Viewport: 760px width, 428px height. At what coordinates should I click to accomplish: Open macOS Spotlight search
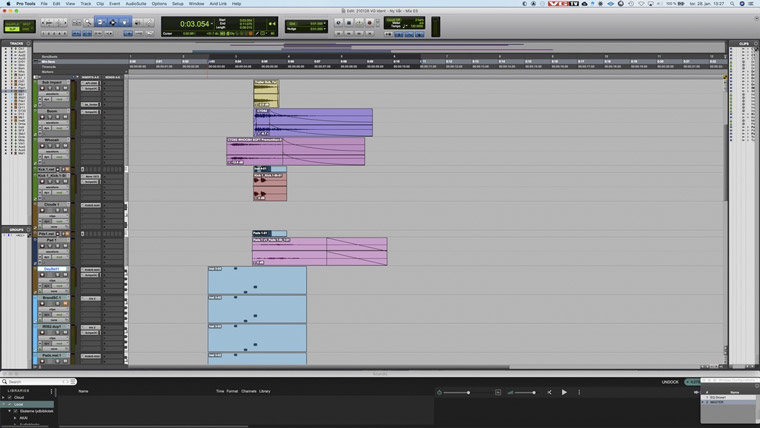coord(732,3)
